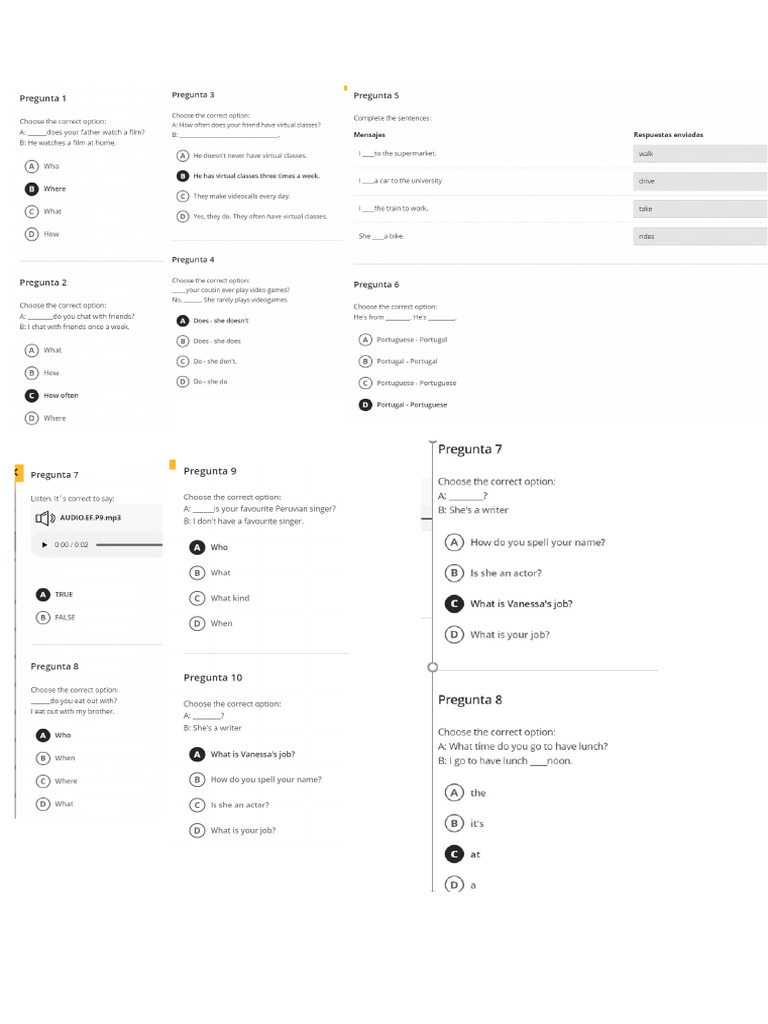The width and height of the screenshot is (768, 1024).
Task: Click the 'drive' answer field
Action: pos(700,182)
